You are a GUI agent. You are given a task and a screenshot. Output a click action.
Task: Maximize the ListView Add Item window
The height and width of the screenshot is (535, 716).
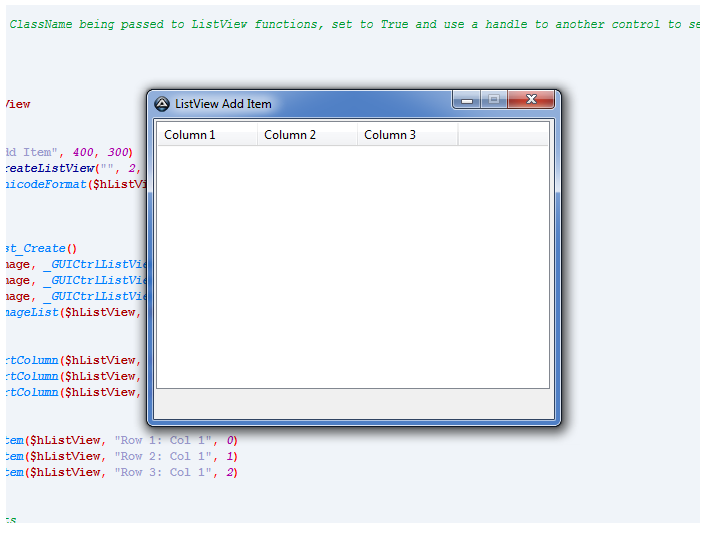click(493, 100)
